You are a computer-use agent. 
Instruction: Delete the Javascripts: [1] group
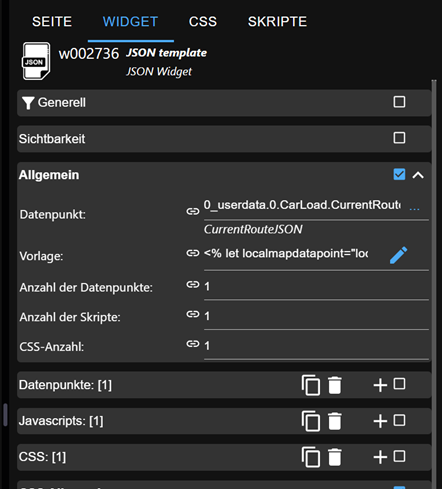pos(335,421)
